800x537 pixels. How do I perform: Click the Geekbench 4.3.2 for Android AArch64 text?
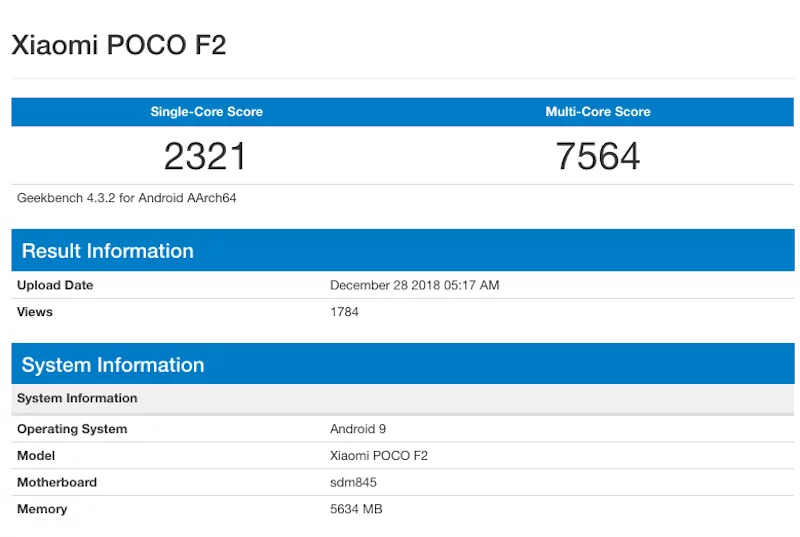[x=127, y=198]
